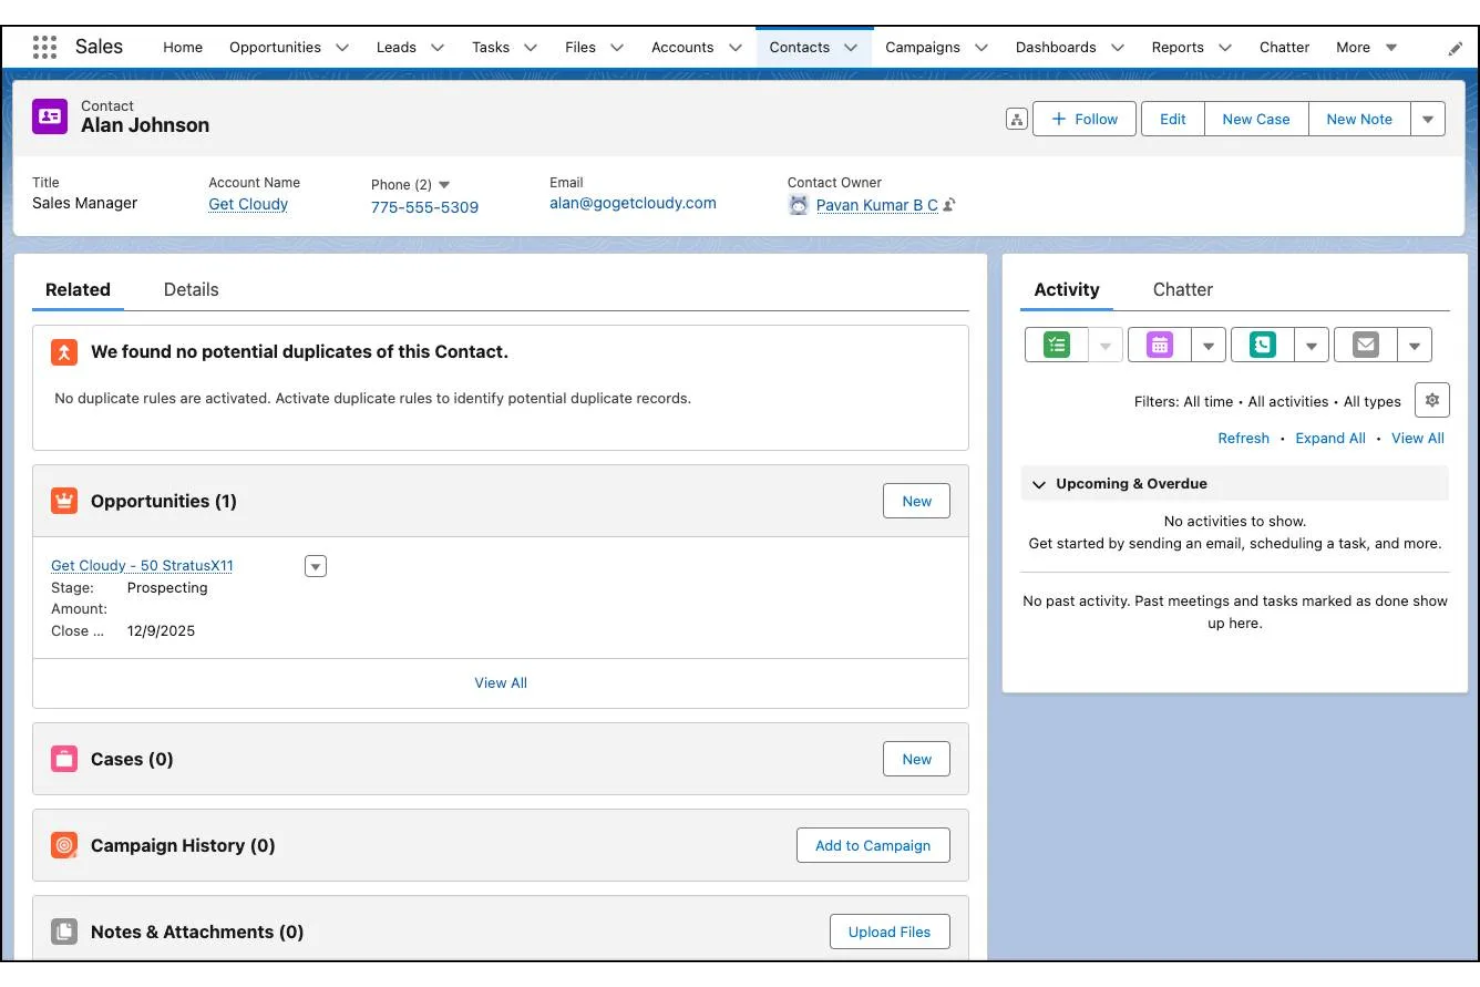
Task: Open Get Cloudy - 50 StratusX11 opportunity
Action: tap(142, 566)
